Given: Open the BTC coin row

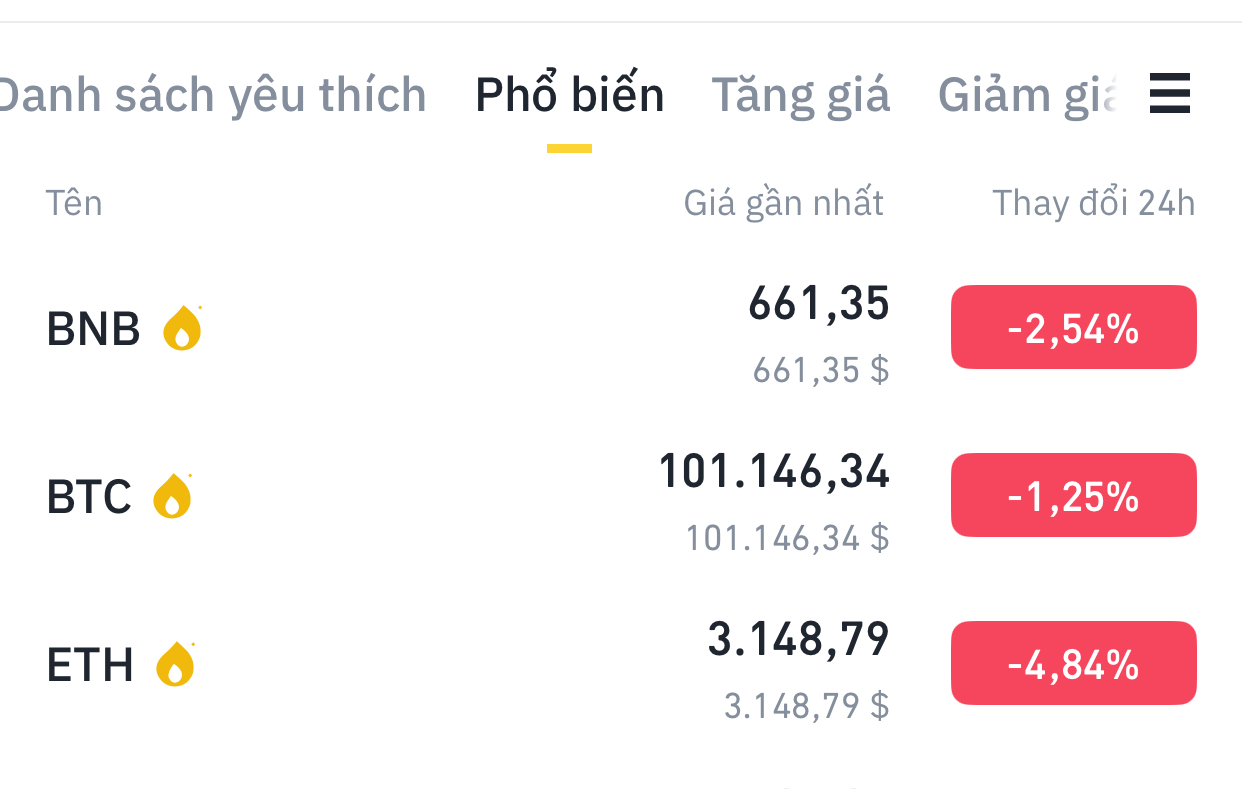Looking at the screenshot, I should 89,496.
